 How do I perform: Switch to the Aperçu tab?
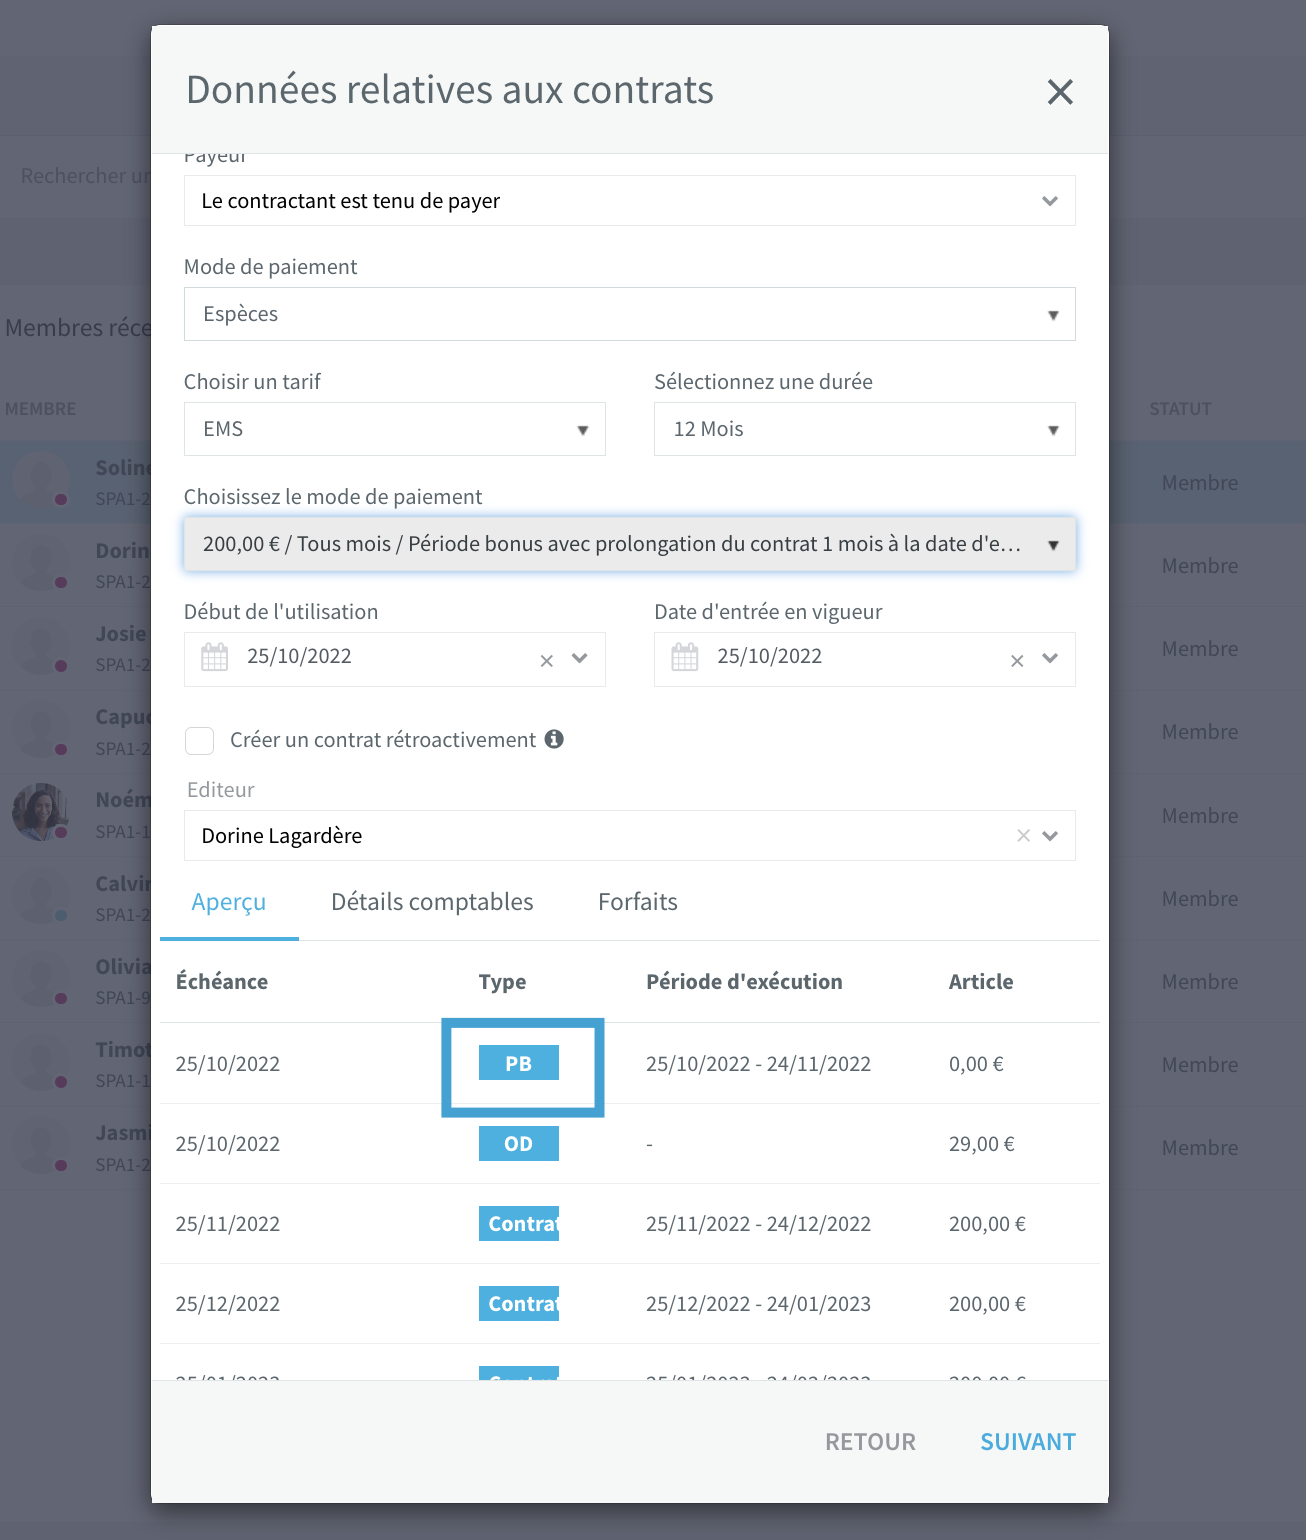[x=229, y=902]
